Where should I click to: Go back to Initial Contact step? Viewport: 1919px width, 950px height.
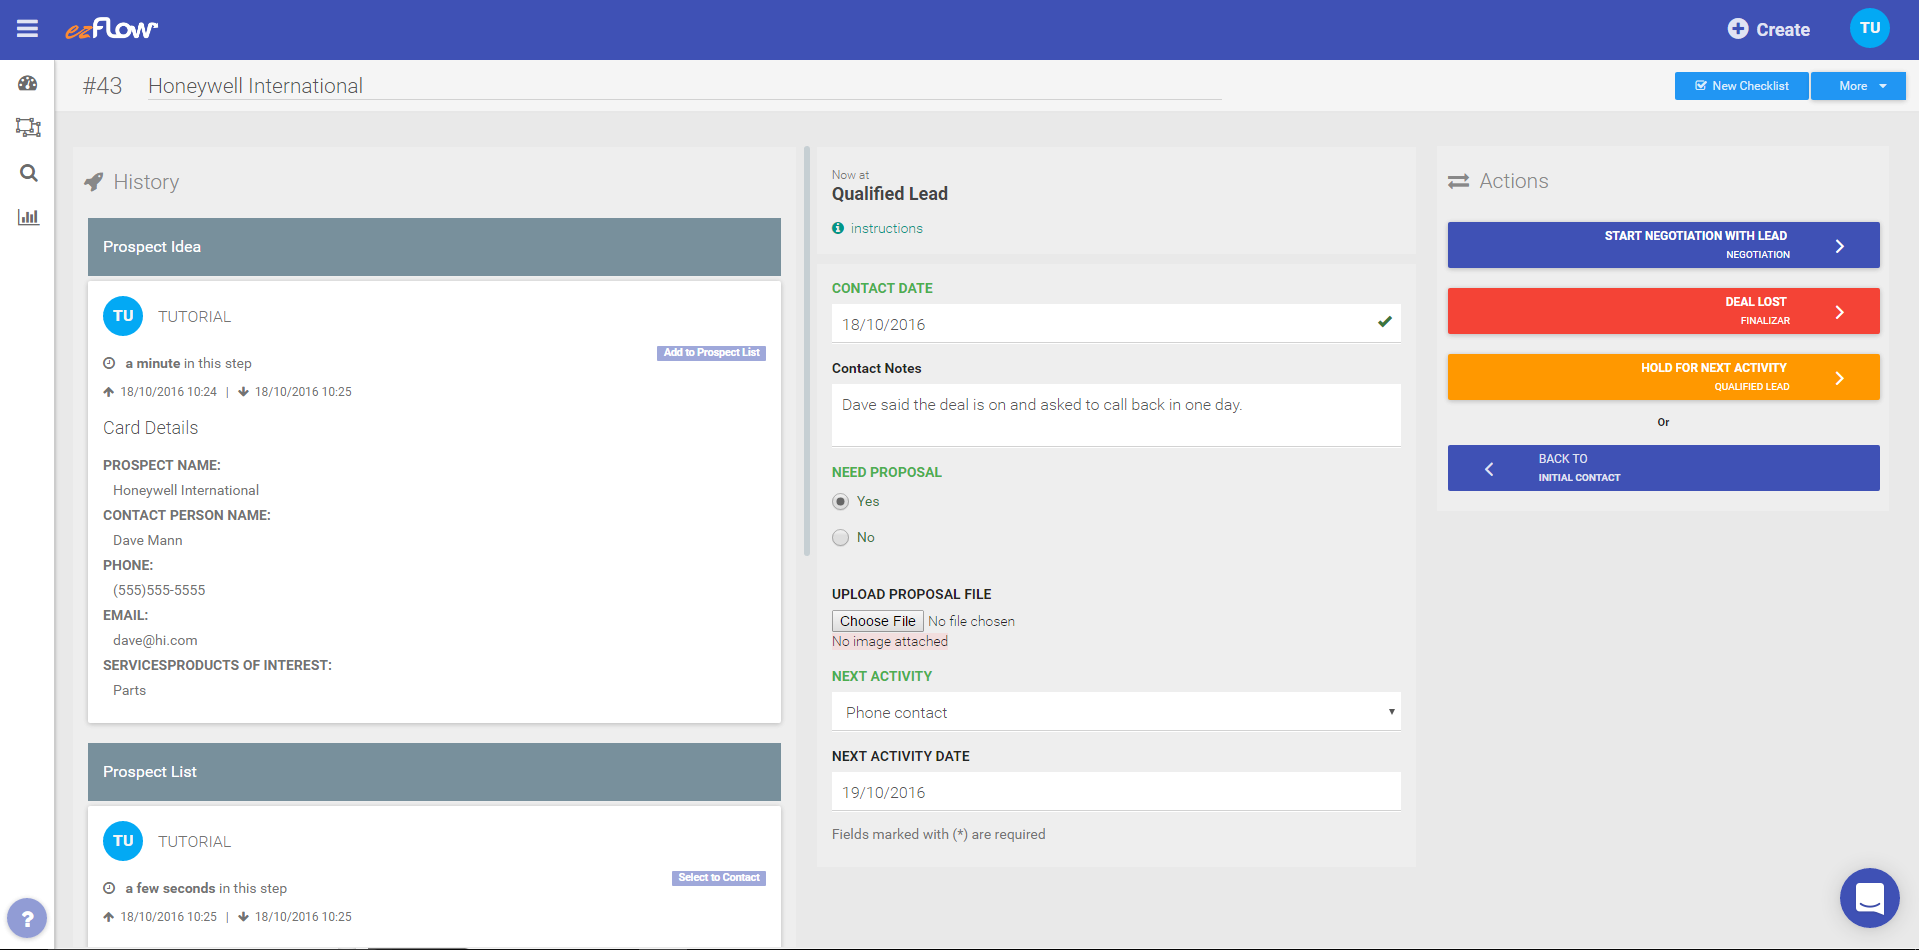(x=1662, y=467)
